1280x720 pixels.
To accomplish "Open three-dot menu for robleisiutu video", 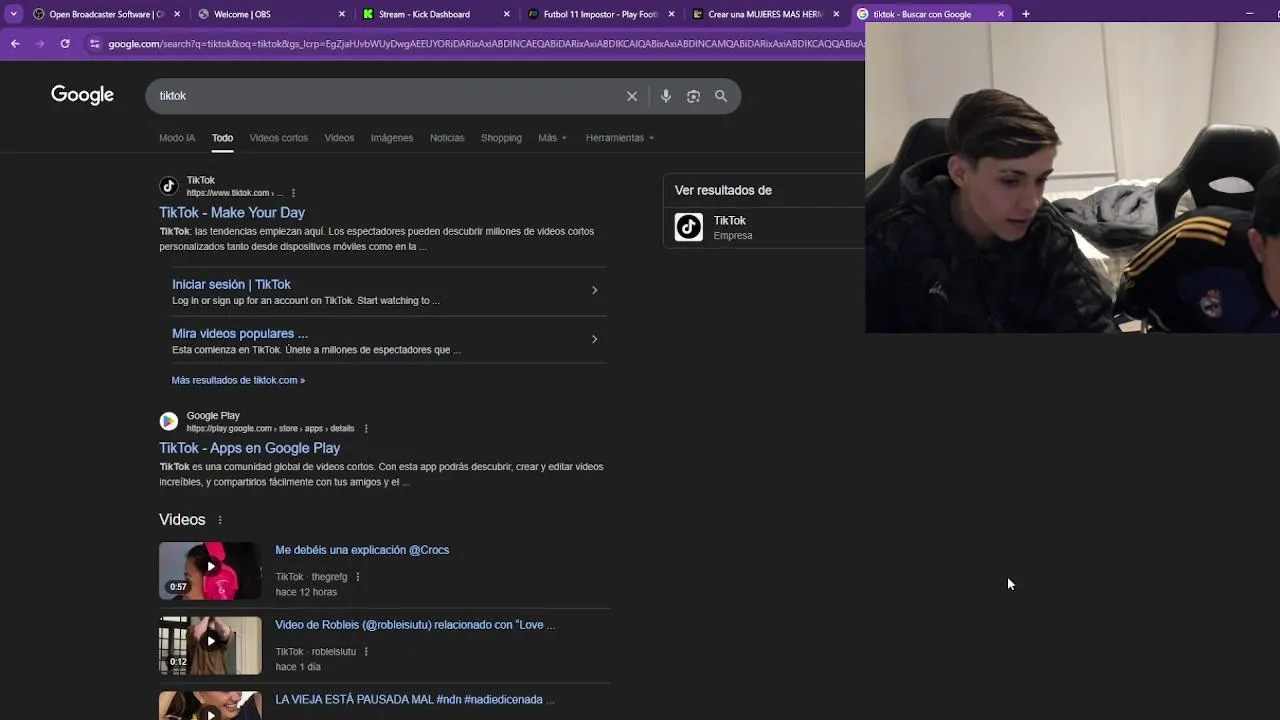I will (x=366, y=652).
